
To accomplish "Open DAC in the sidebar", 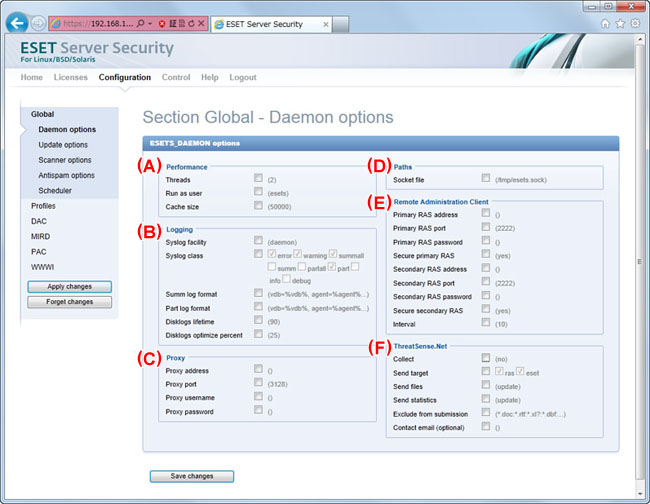I will pyautogui.click(x=39, y=221).
